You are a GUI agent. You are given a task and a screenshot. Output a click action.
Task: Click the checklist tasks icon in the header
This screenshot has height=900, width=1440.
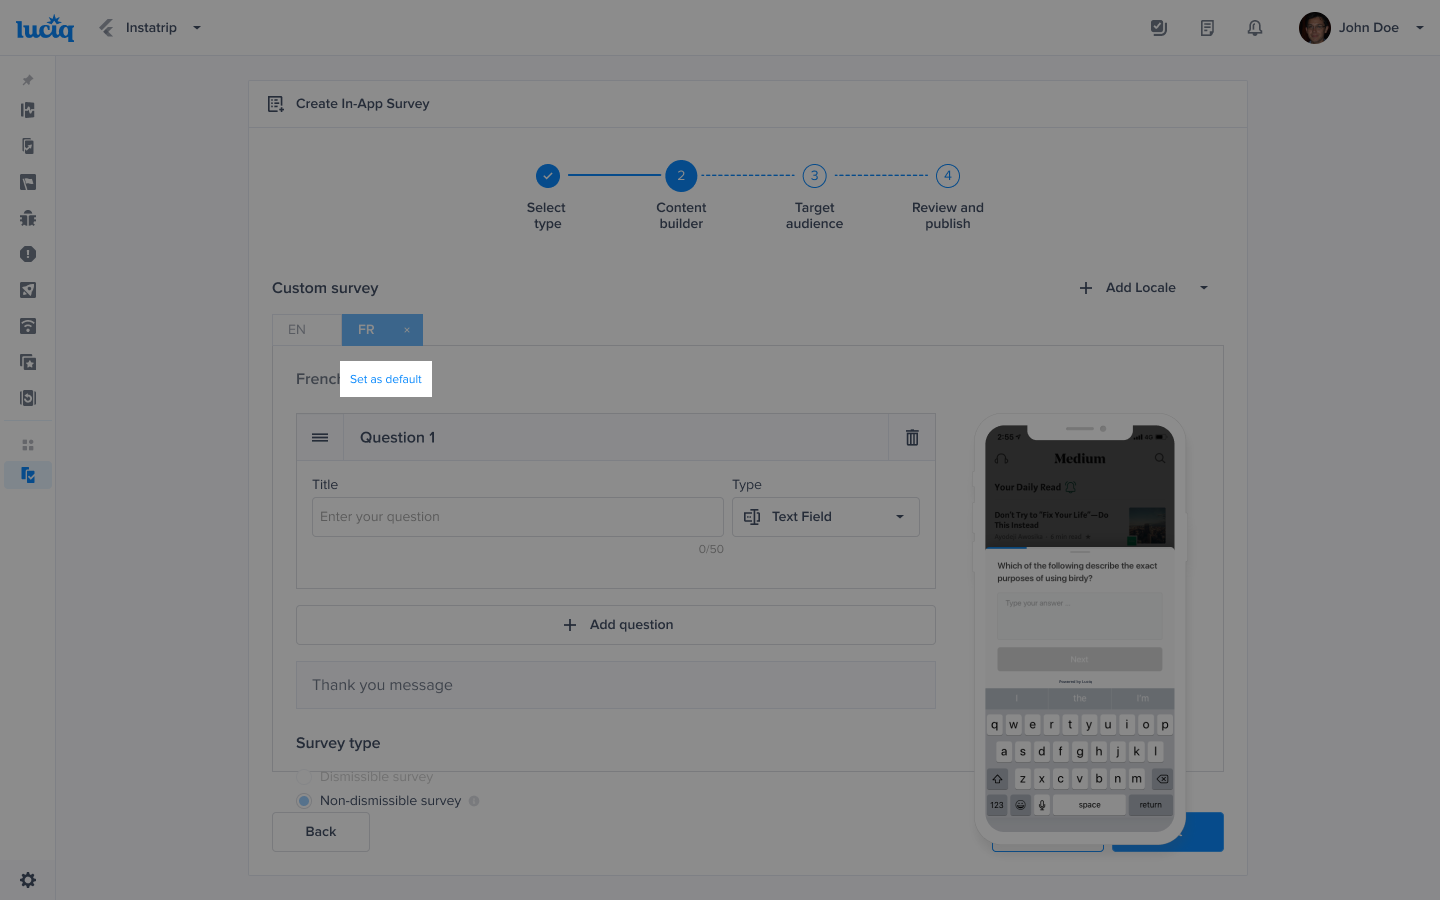pyautogui.click(x=1159, y=28)
